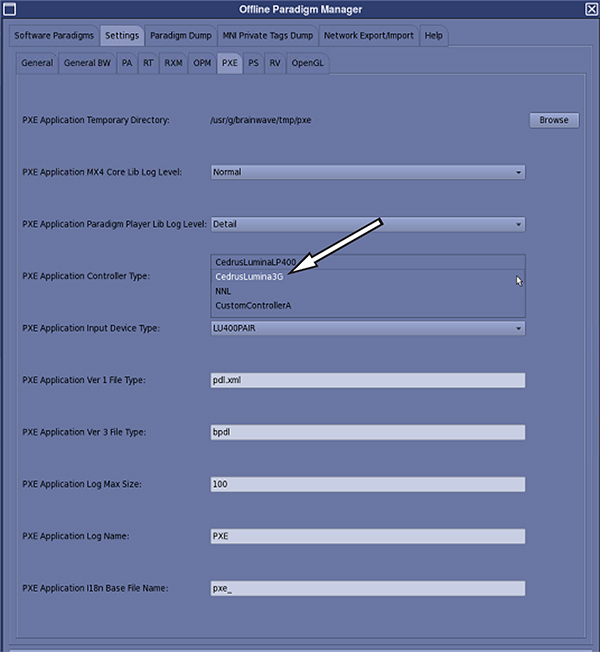The width and height of the screenshot is (600, 652).
Task: Select the CedrusLuminaLP400 controller option
Action: click(254, 262)
